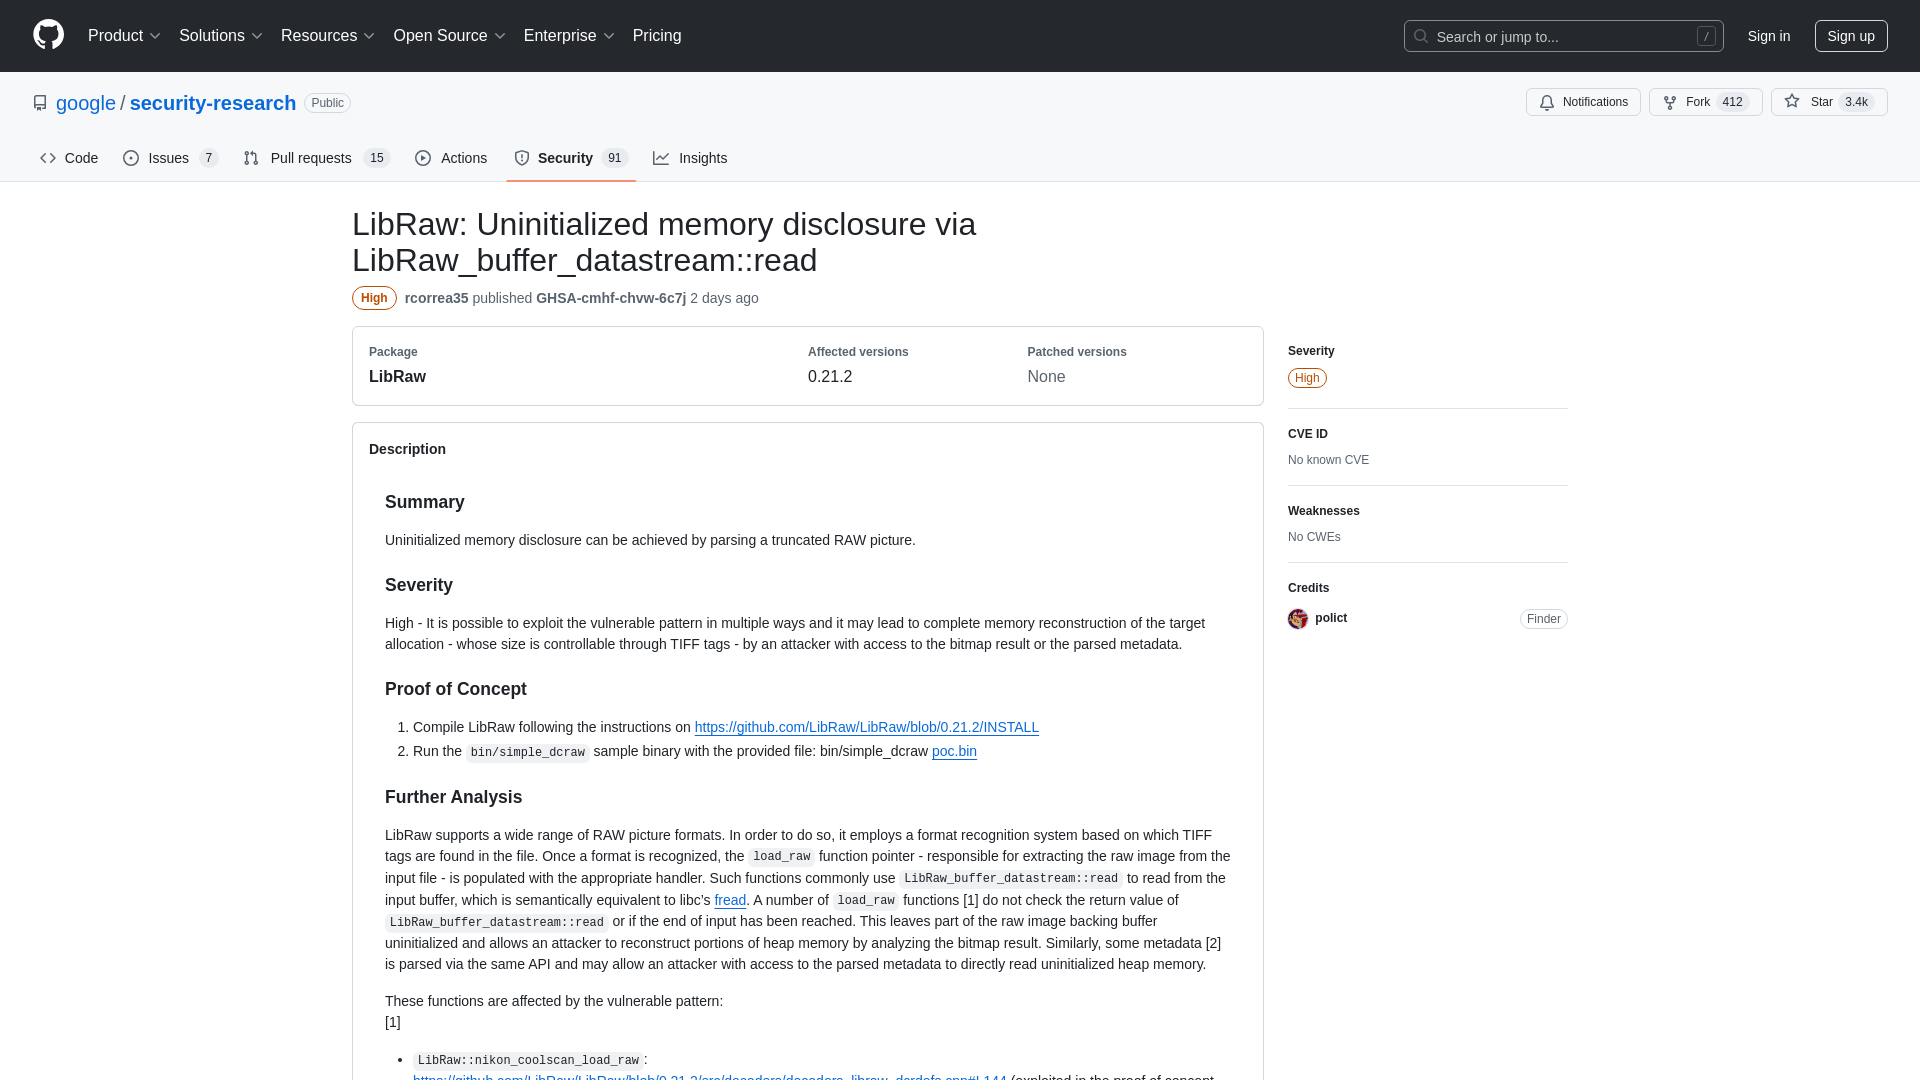Screen dimensions: 1920x1080
Task: Click the High badge under the title
Action: [374, 298]
